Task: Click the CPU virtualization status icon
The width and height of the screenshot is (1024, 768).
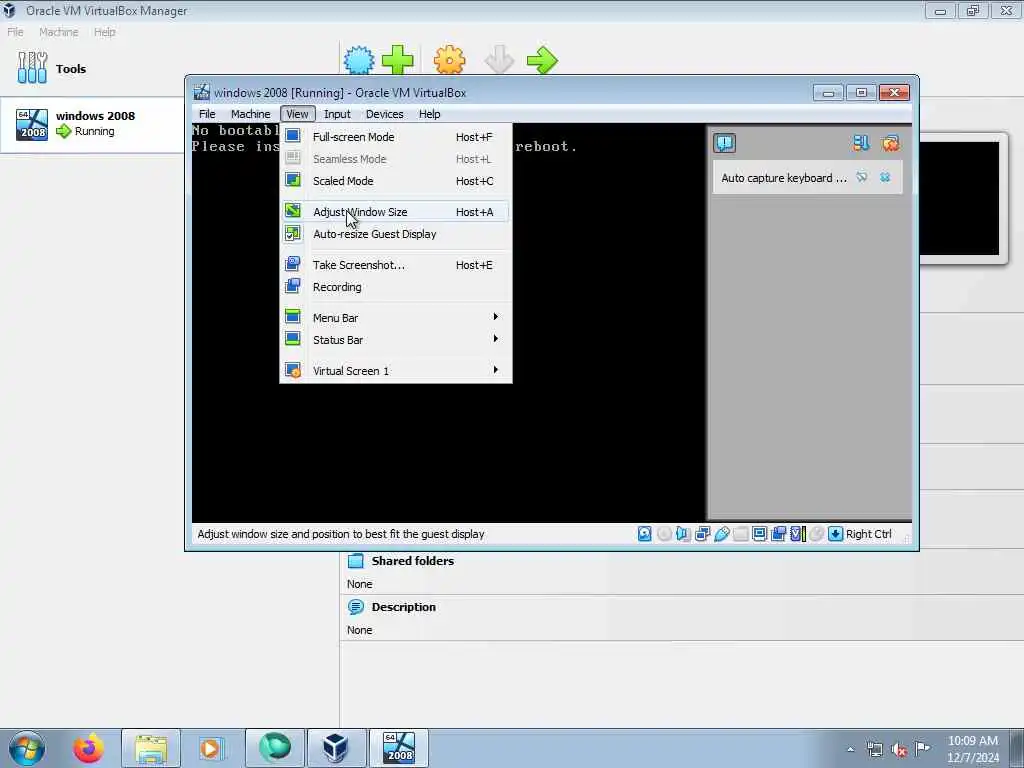Action: click(x=797, y=534)
